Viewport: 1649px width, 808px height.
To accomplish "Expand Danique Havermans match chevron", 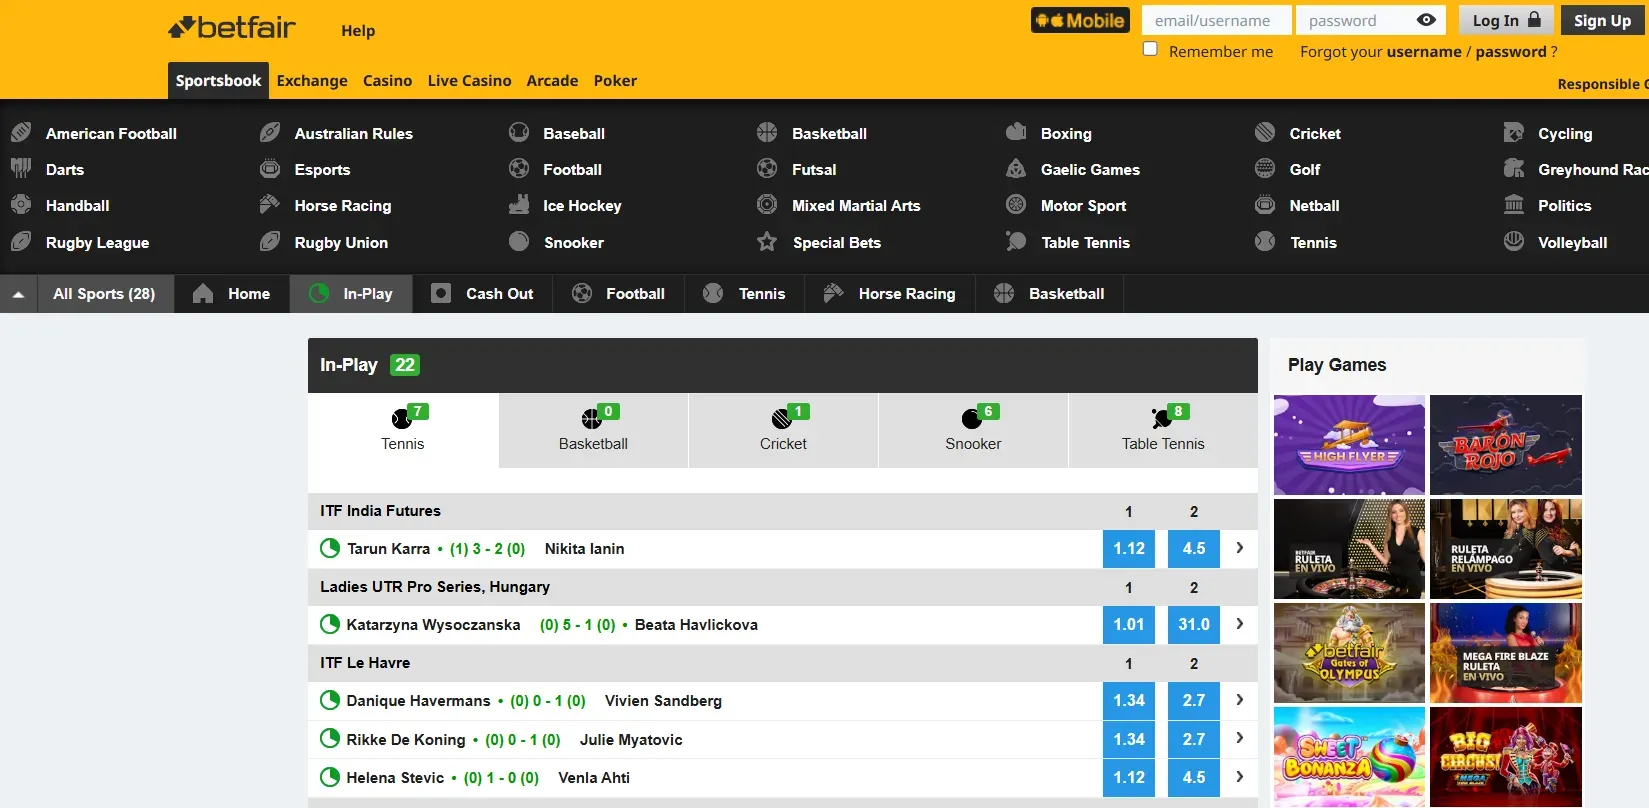I will pos(1240,700).
